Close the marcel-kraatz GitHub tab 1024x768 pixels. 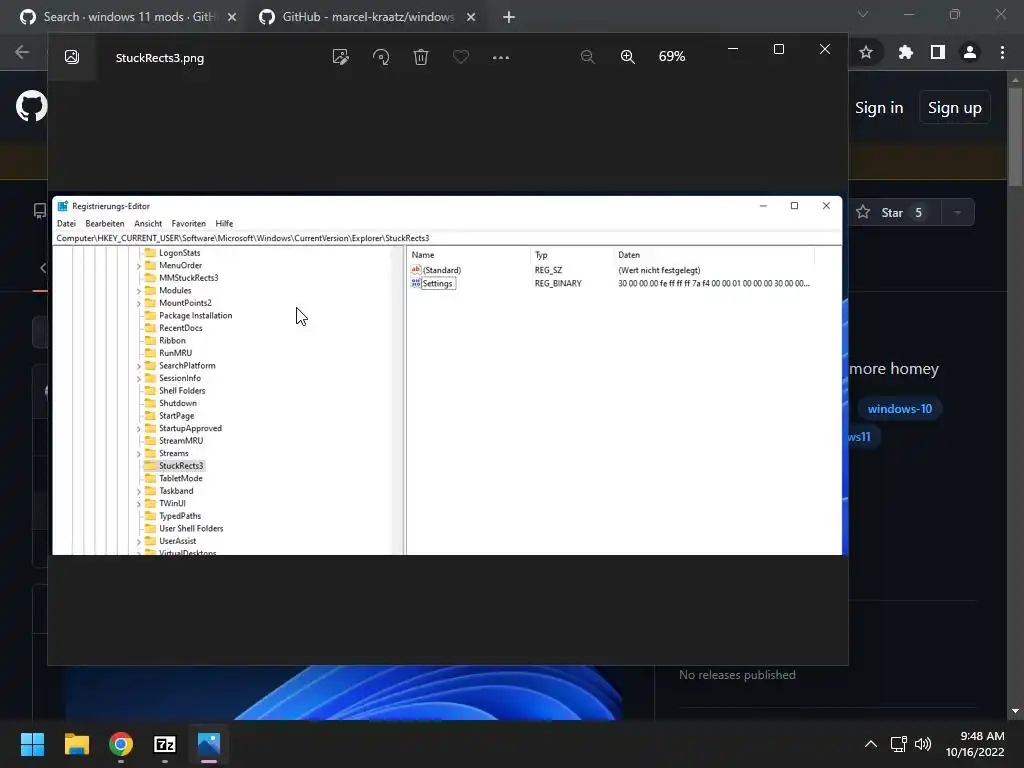coord(471,17)
